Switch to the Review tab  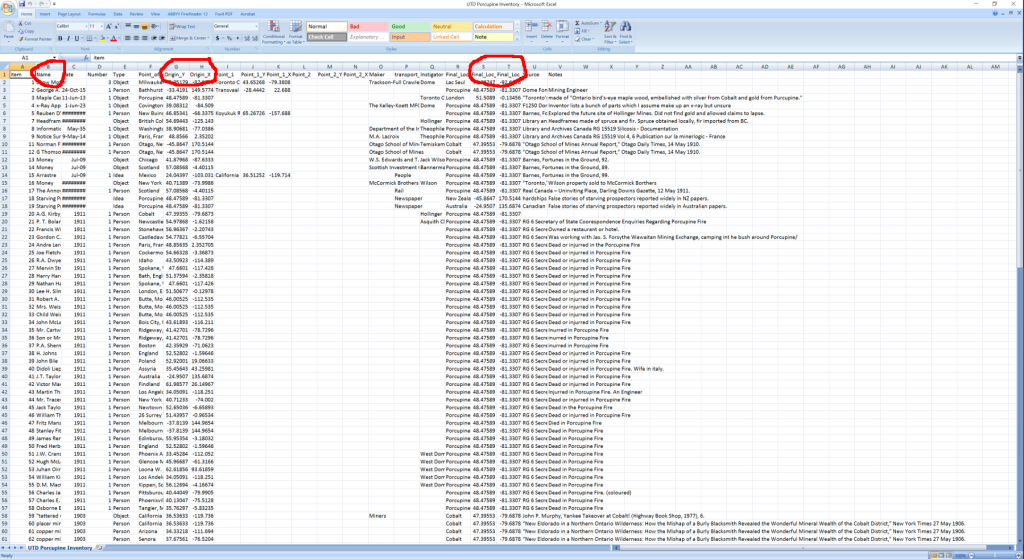tap(136, 14)
